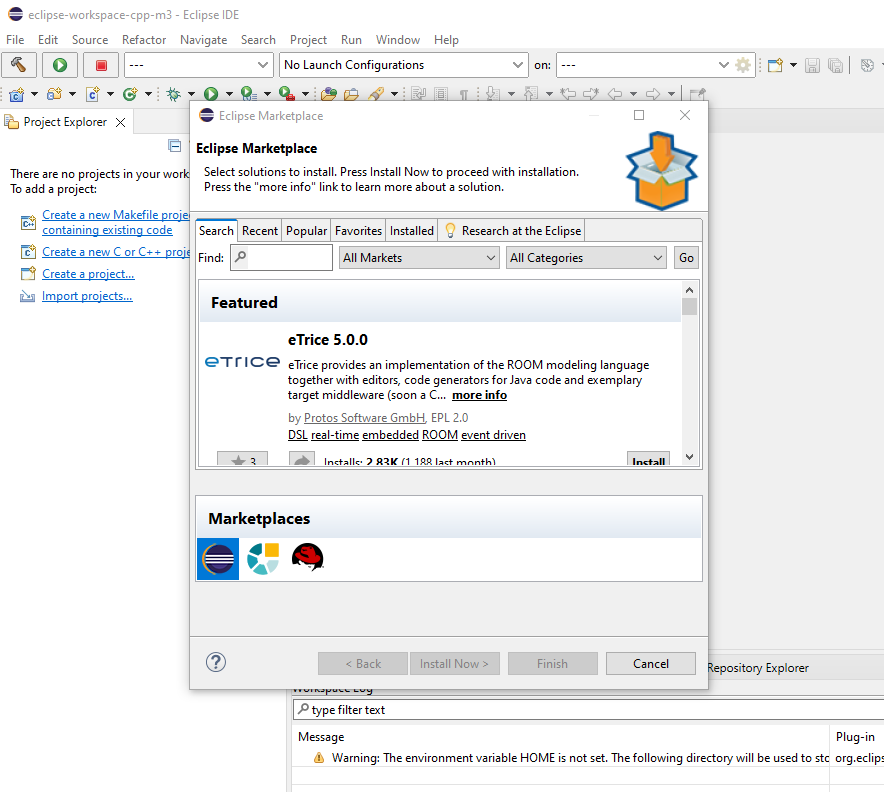Star the eTrice listing as favorite

[x=242, y=459]
